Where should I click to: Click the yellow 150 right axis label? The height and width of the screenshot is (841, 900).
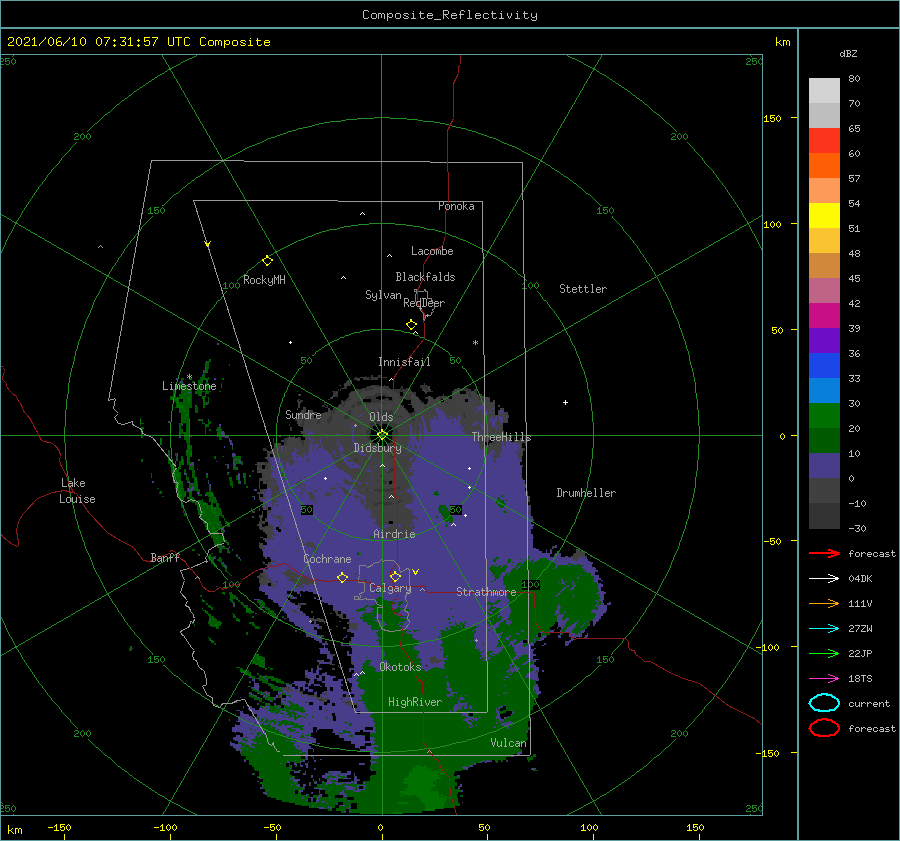772,118
